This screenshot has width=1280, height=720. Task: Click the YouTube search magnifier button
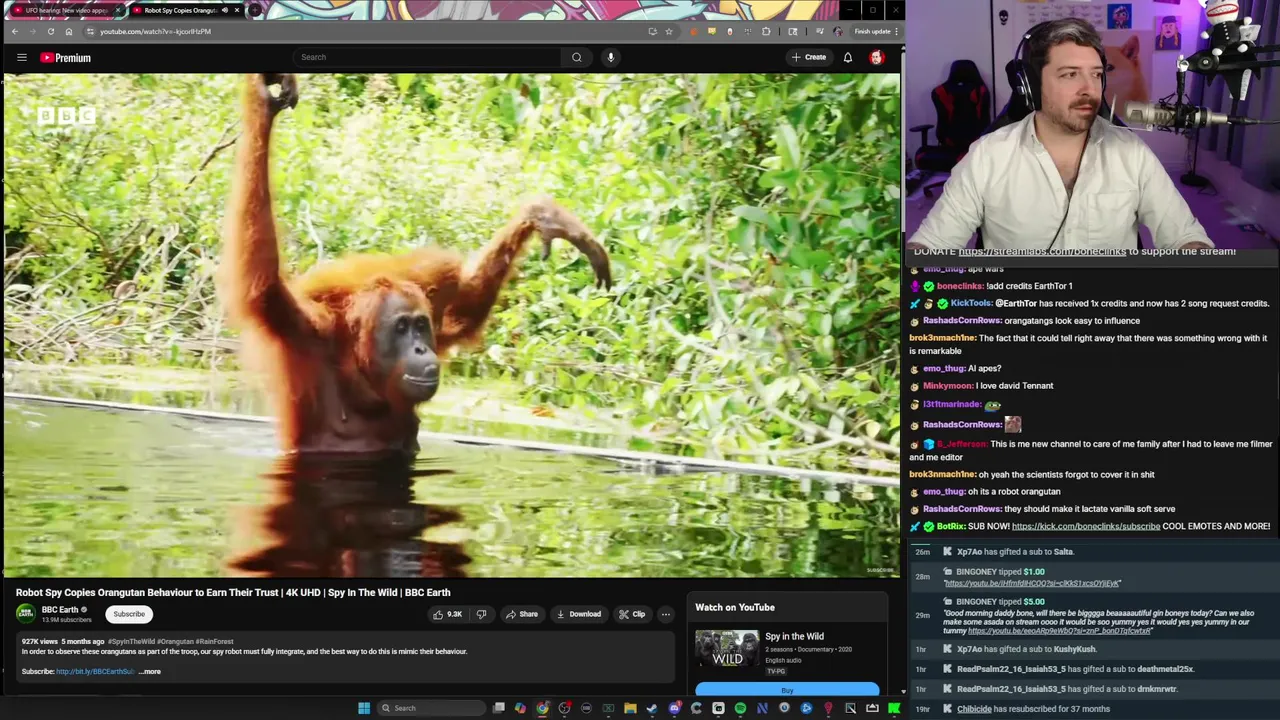(x=576, y=57)
